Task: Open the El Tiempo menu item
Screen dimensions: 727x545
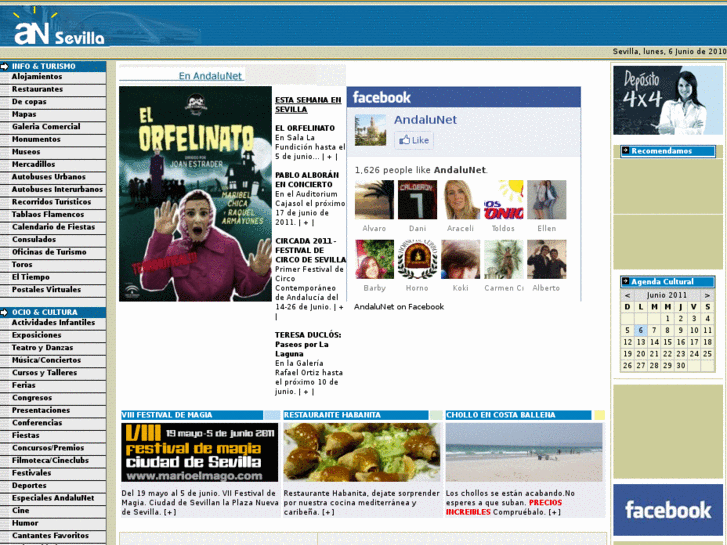Action: 31,277
